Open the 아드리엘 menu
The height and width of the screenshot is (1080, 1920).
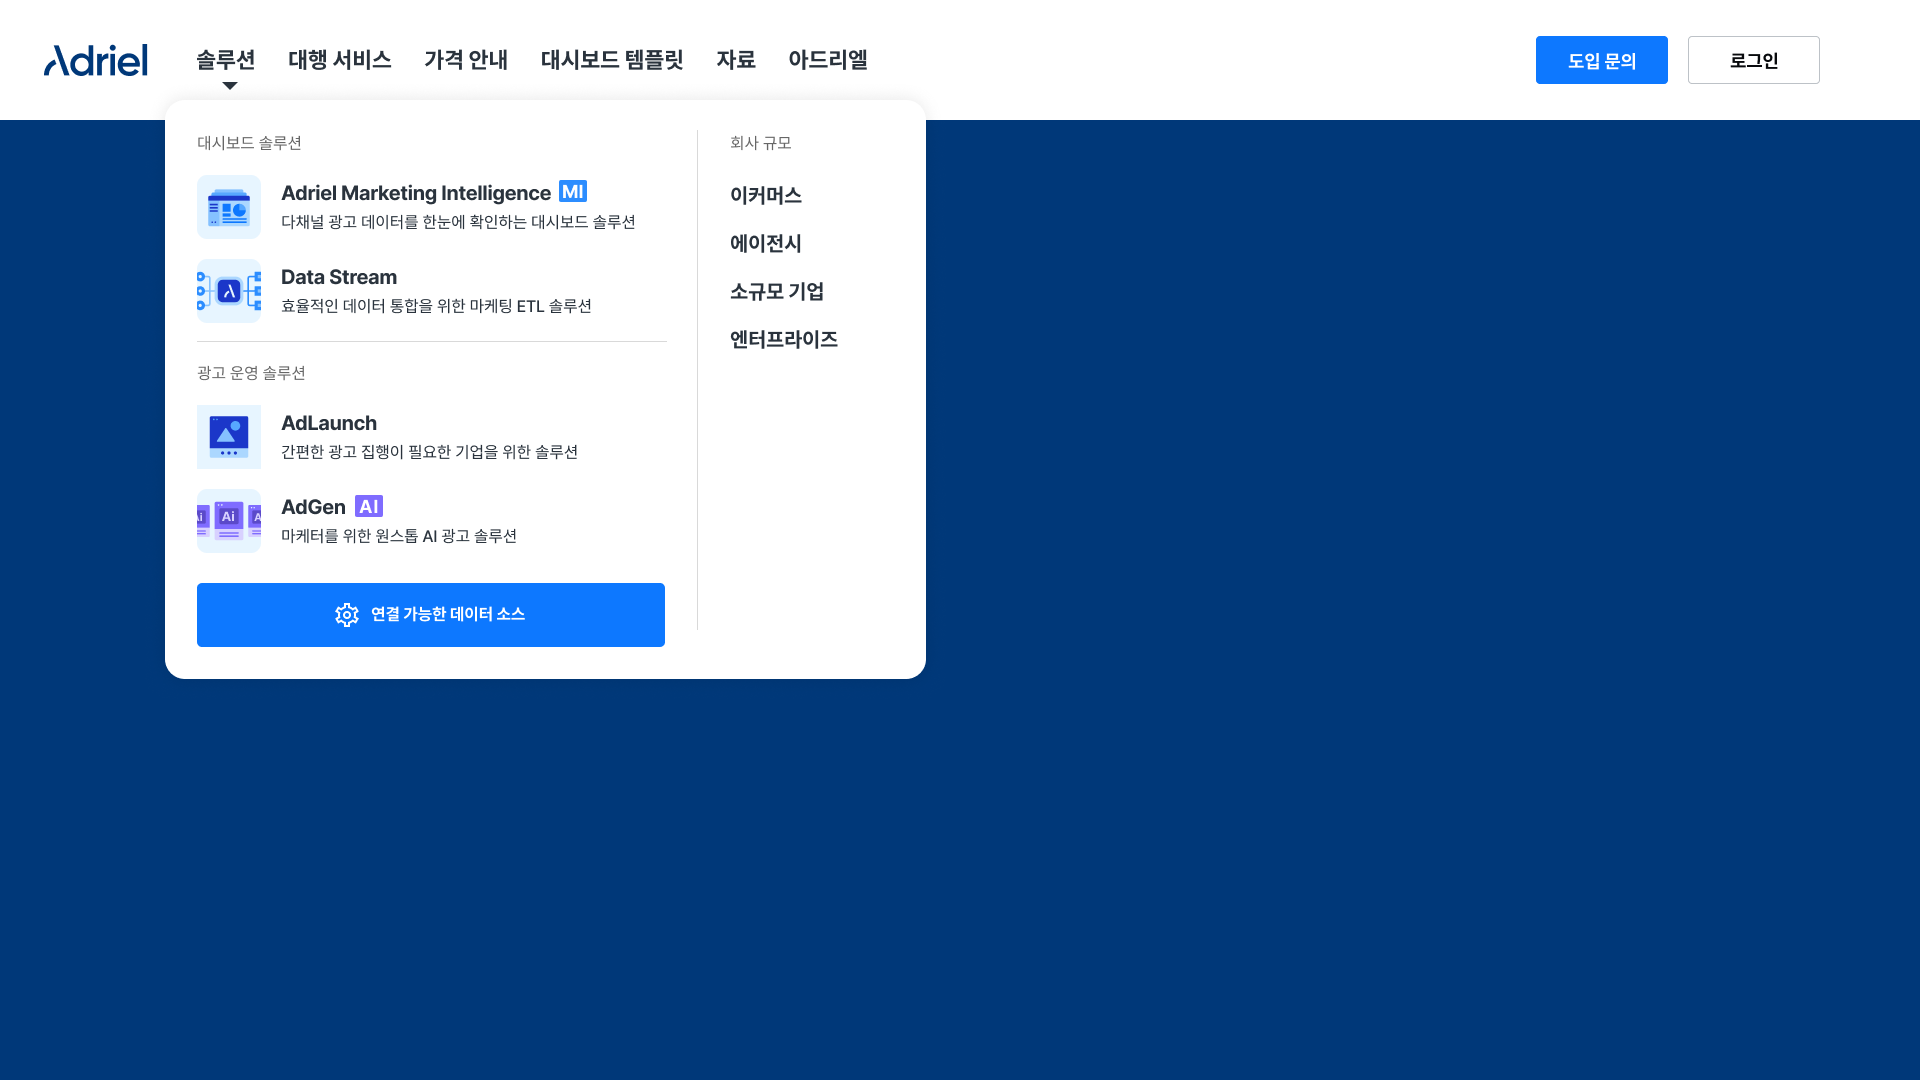828,60
